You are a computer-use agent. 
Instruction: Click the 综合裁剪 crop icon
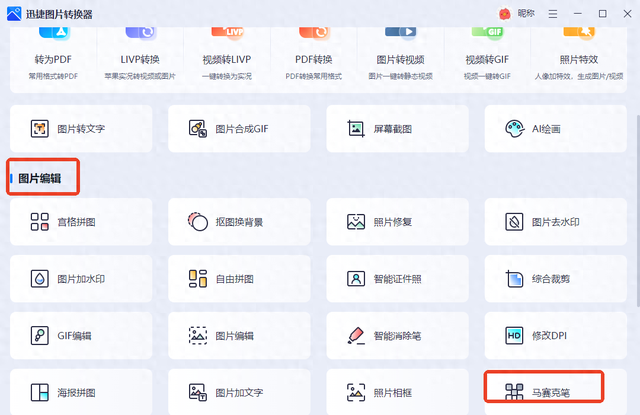point(514,279)
